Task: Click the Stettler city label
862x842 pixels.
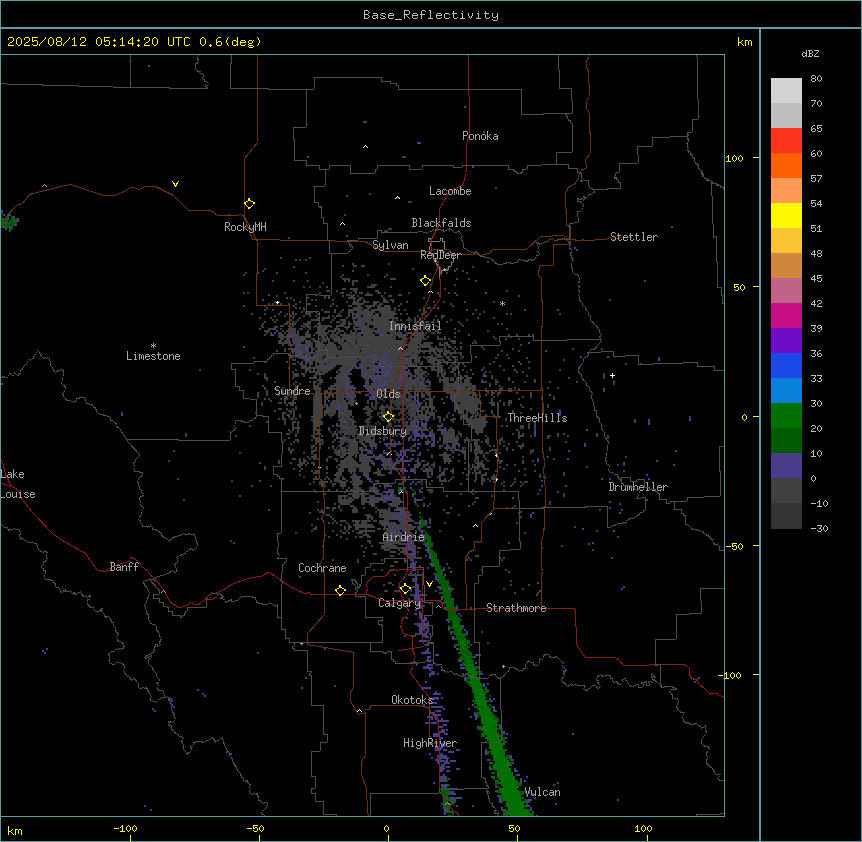Action: [x=634, y=237]
